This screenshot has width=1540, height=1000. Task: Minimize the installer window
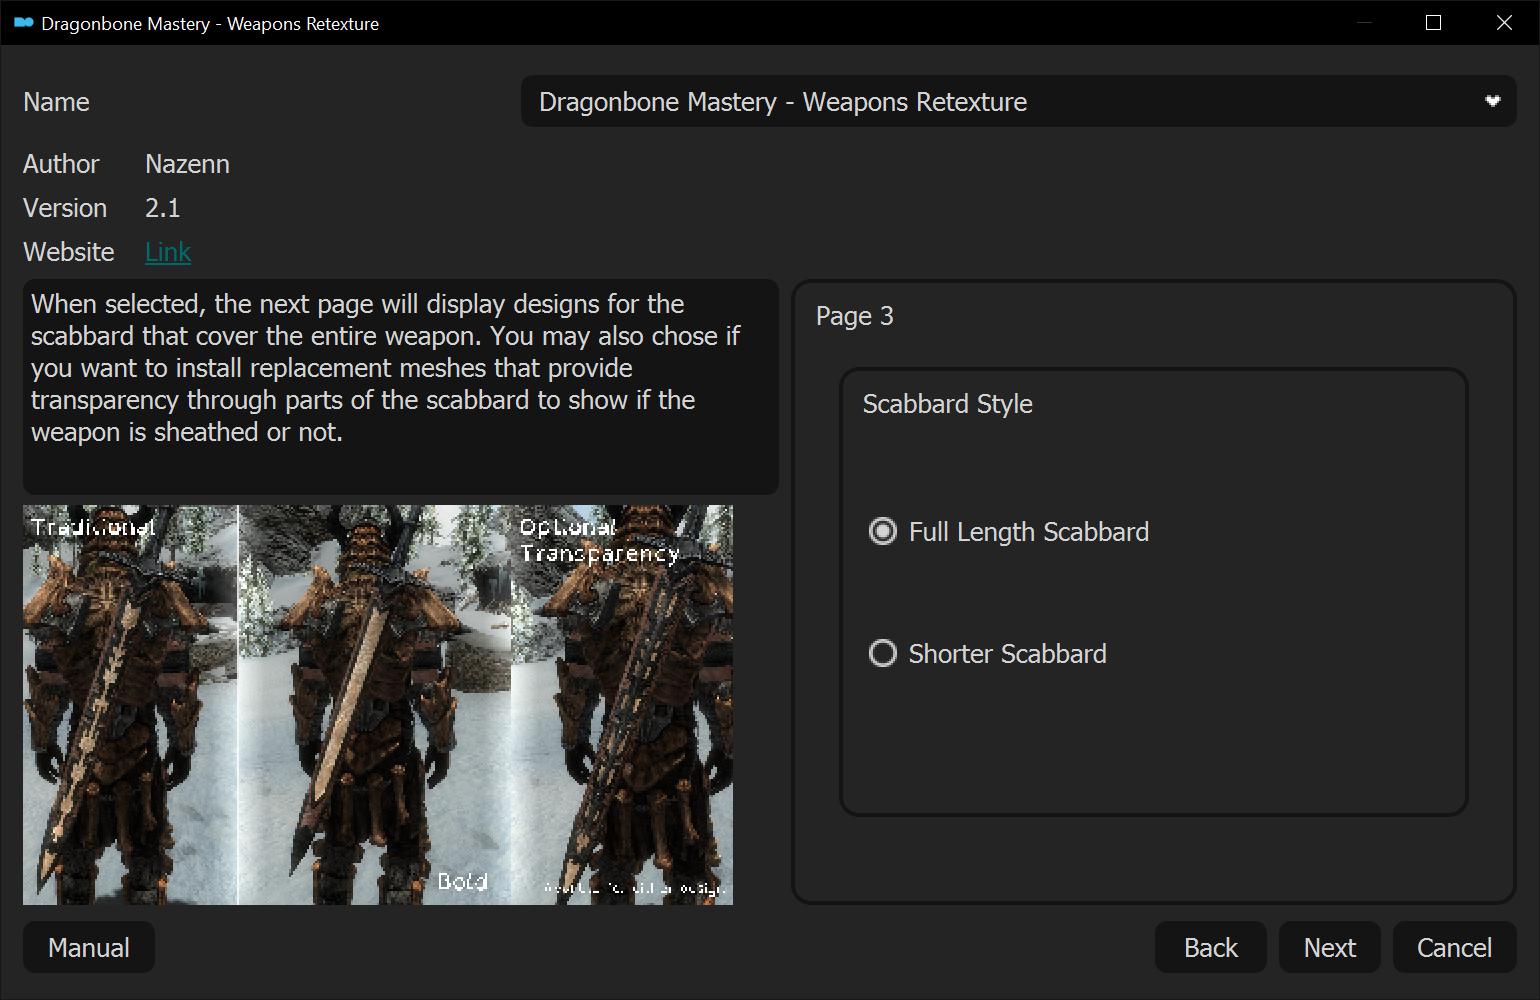pyautogui.click(x=1363, y=23)
